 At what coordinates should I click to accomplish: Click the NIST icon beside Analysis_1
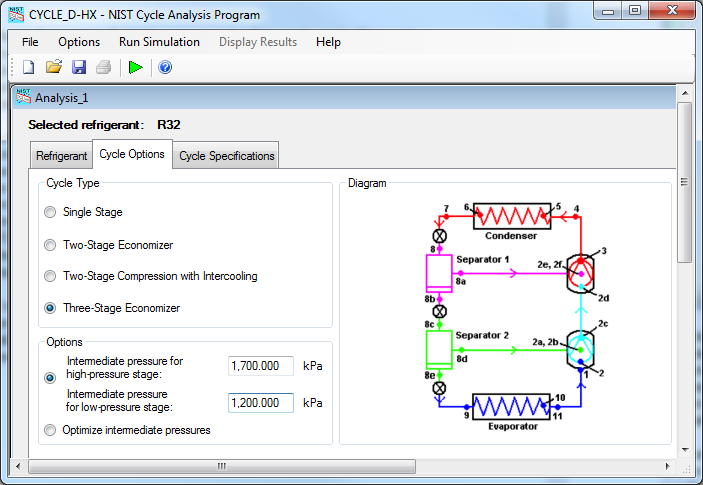[x=23, y=97]
